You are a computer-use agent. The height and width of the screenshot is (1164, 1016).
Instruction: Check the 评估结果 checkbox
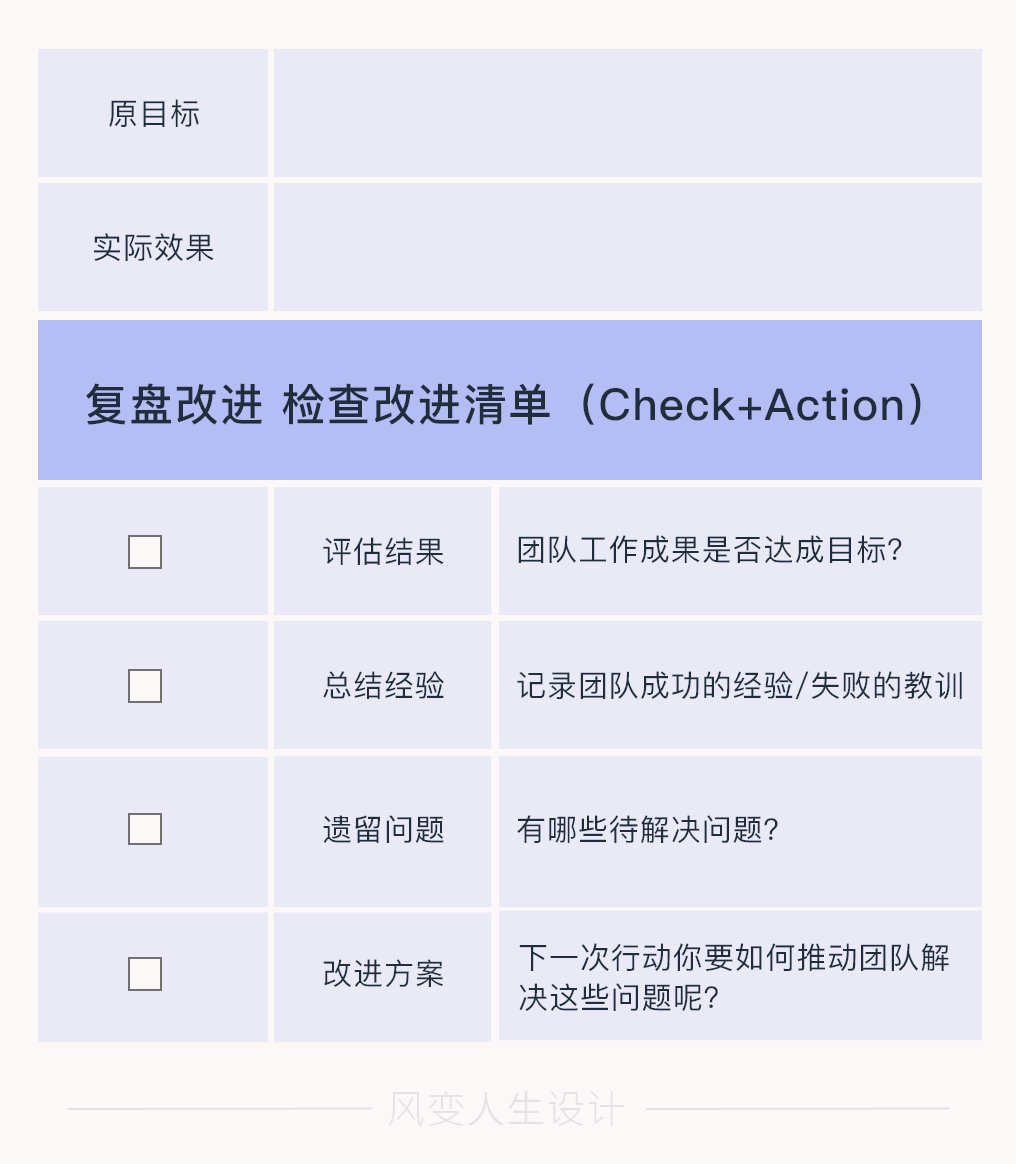click(x=145, y=552)
